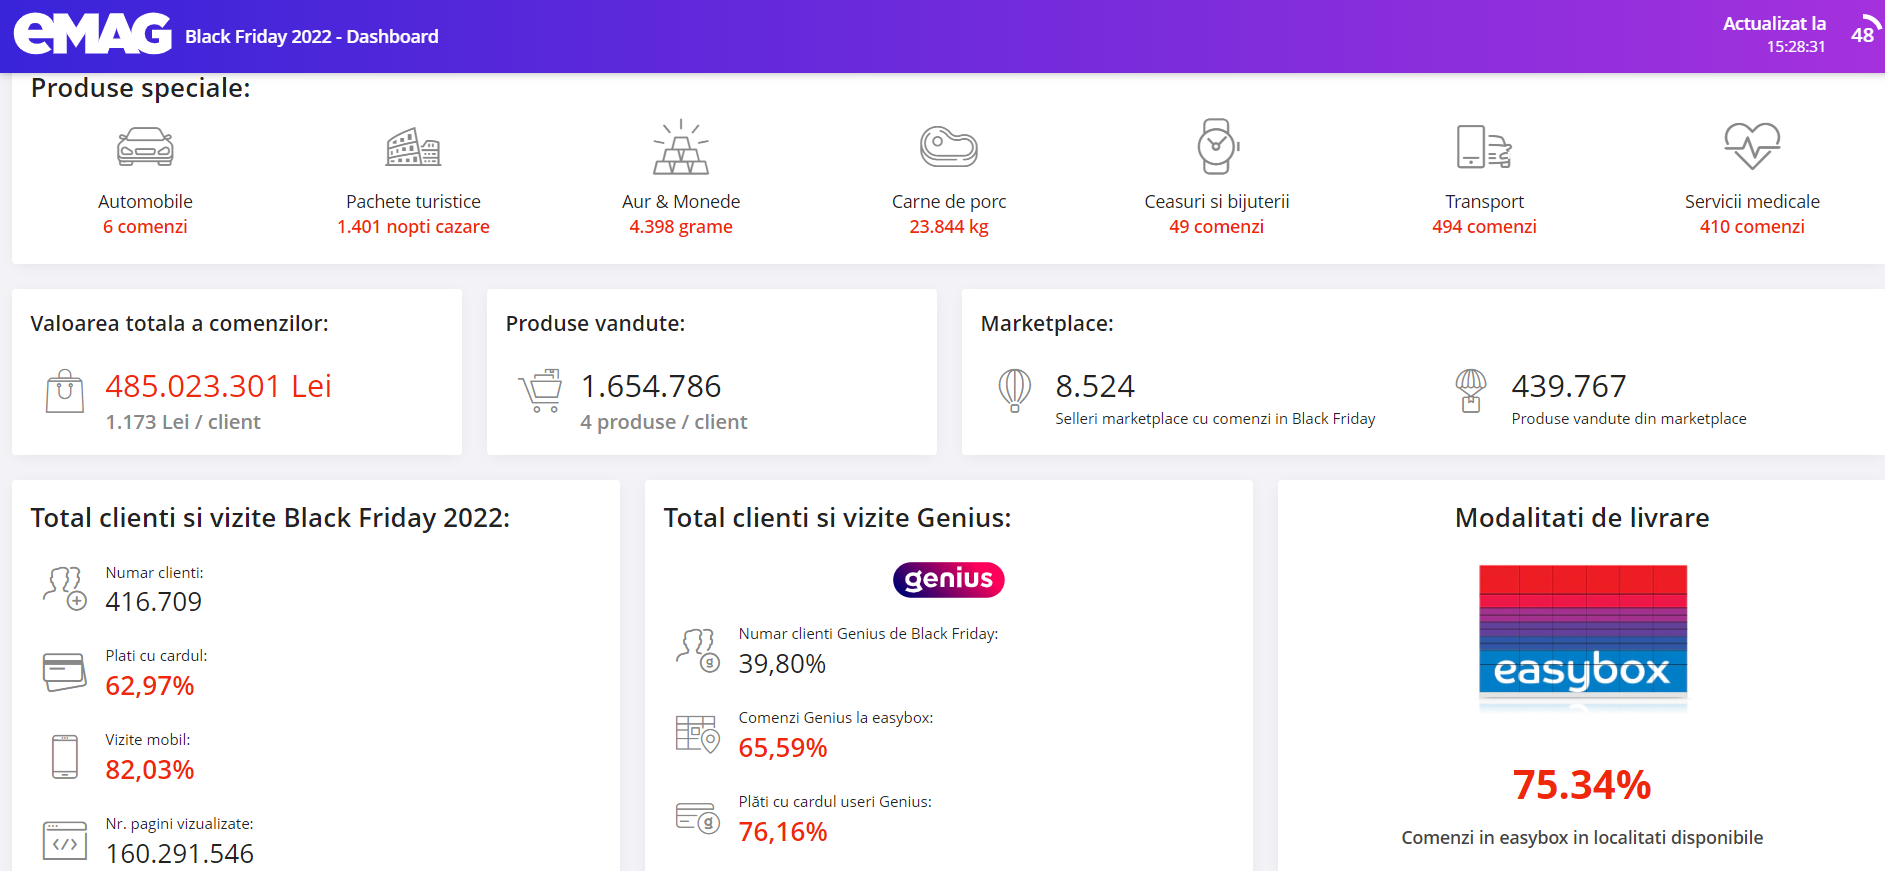Click the Genius logo badge

tap(948, 580)
